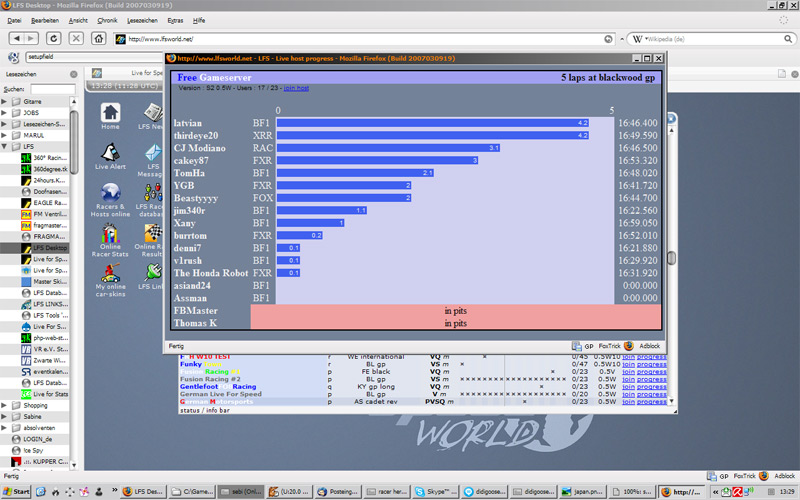Click progress link for Fusion Racing #2

pos(652,379)
